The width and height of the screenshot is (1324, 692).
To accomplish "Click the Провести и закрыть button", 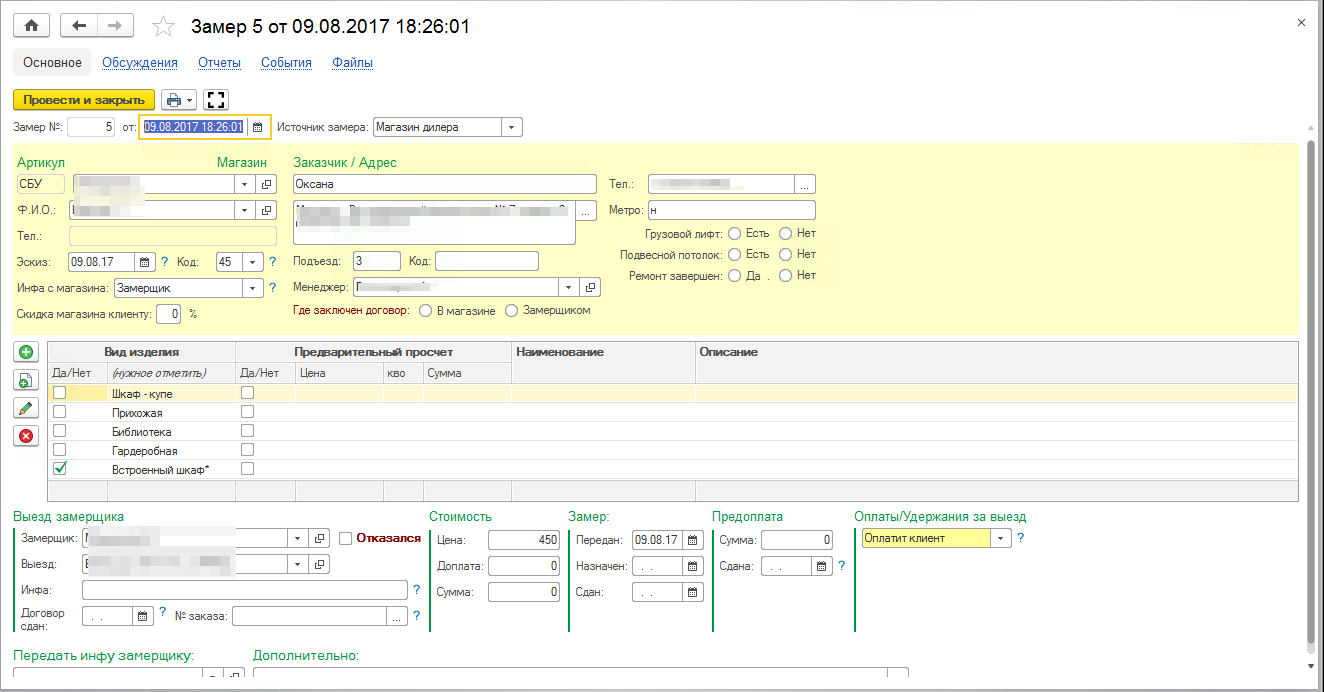I will (84, 100).
